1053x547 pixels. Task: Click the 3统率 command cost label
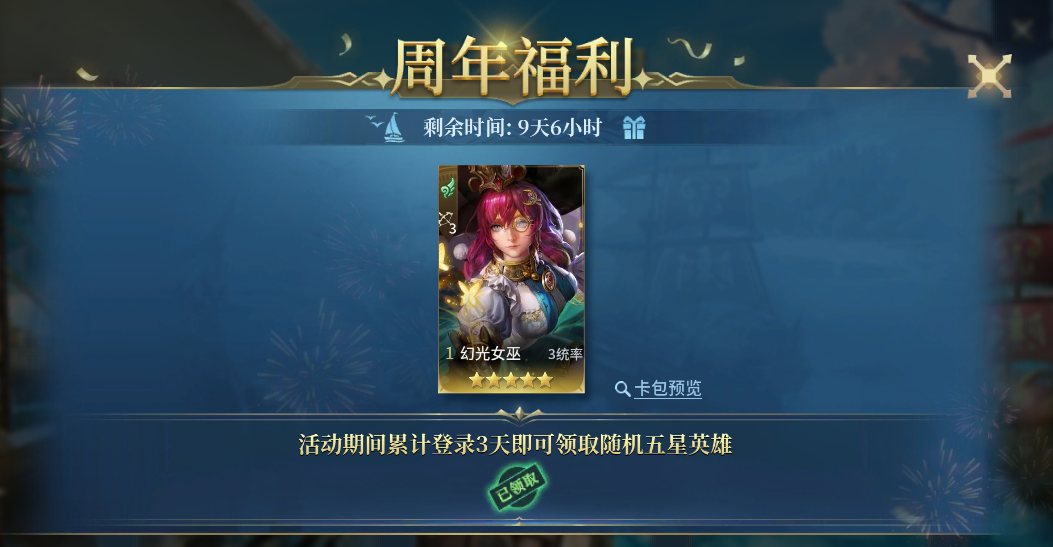pyautogui.click(x=565, y=354)
